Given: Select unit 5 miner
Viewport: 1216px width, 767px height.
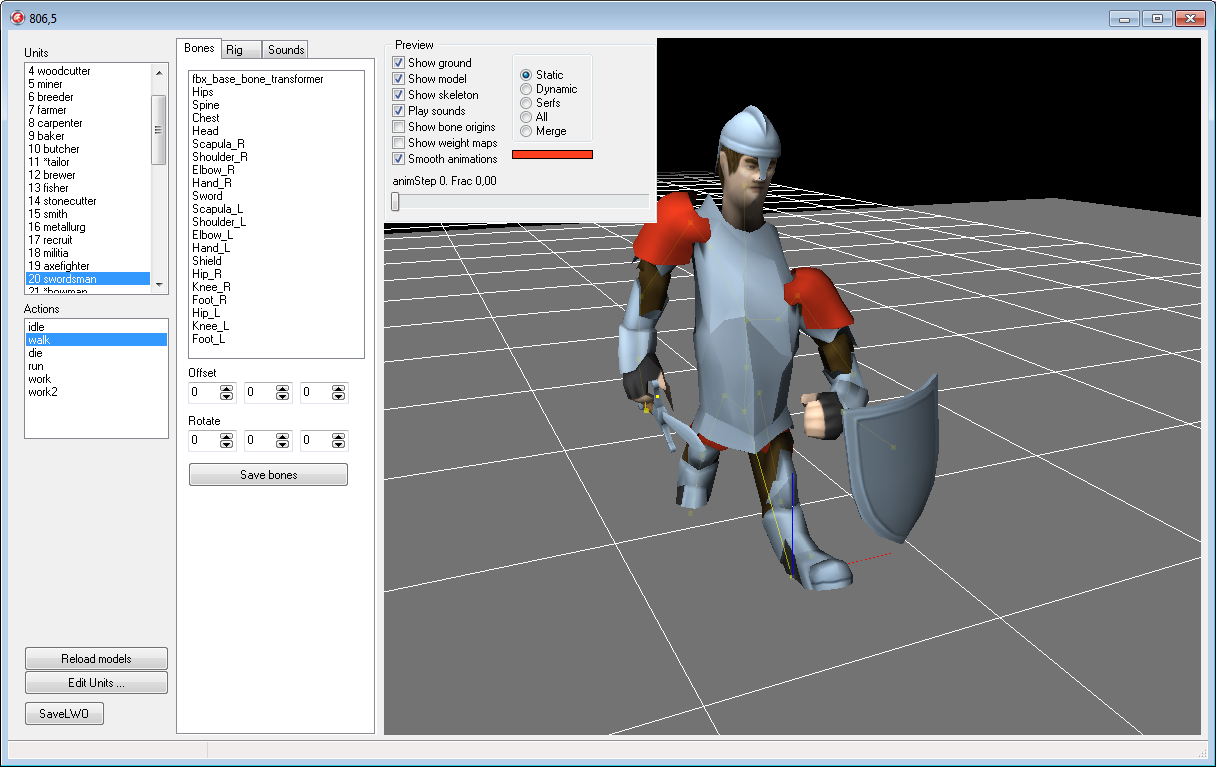Looking at the screenshot, I should click(x=88, y=84).
